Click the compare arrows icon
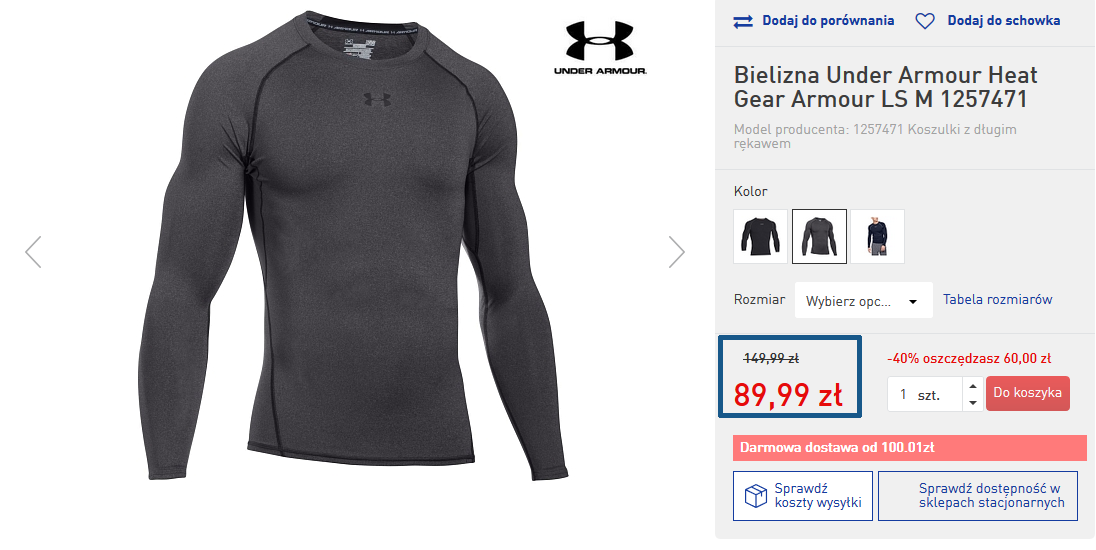 tap(743, 21)
